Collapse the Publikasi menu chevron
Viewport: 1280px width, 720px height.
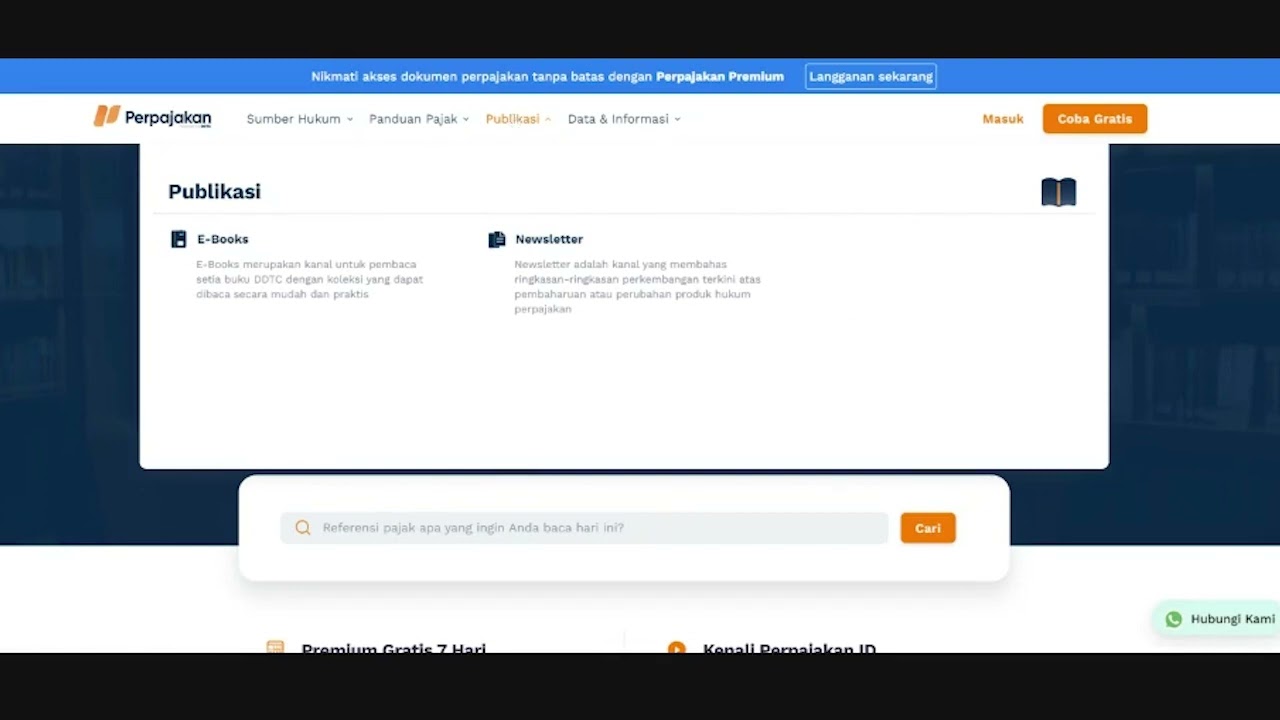coord(548,119)
